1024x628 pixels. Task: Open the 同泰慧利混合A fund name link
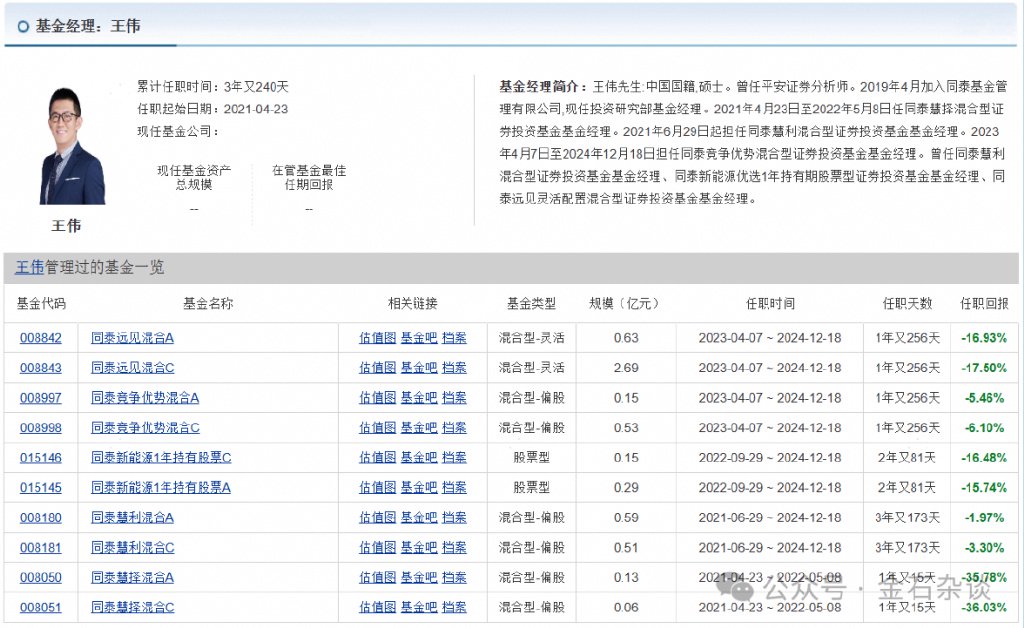coord(133,518)
